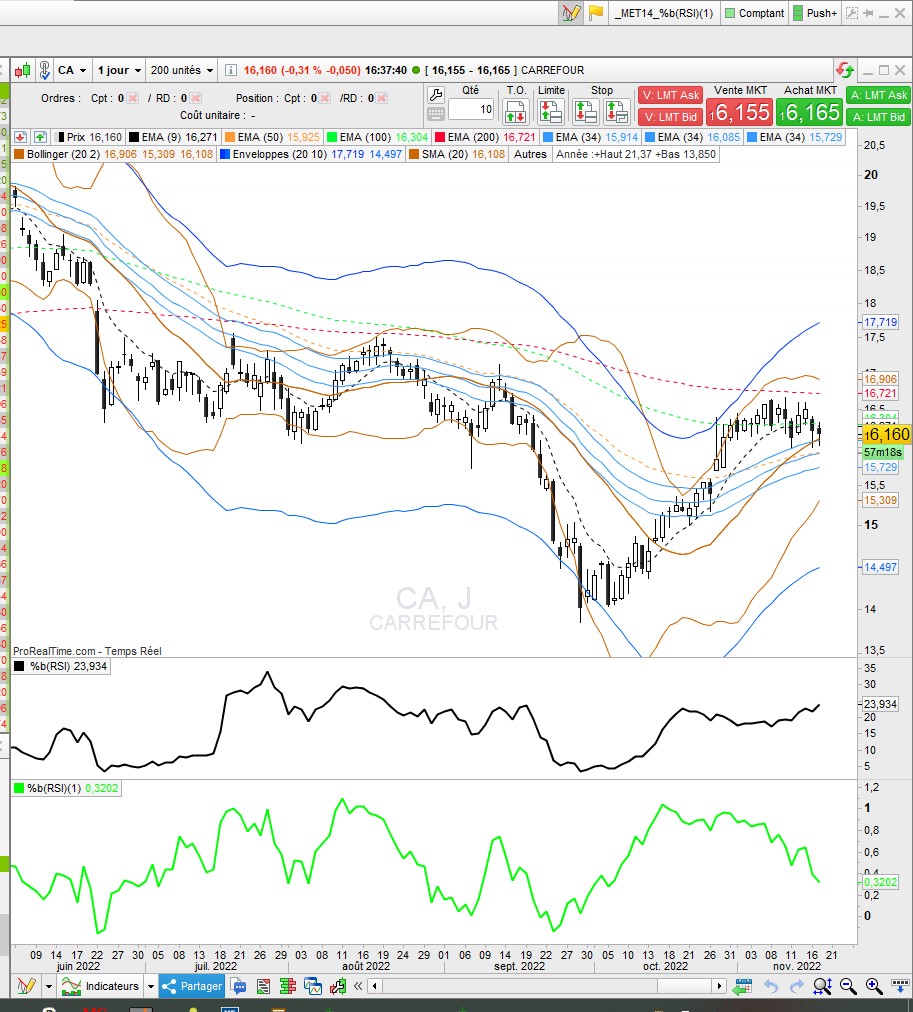This screenshot has width=913, height=1012.
Task: Cancel RD orders with the red X
Action: point(195,98)
